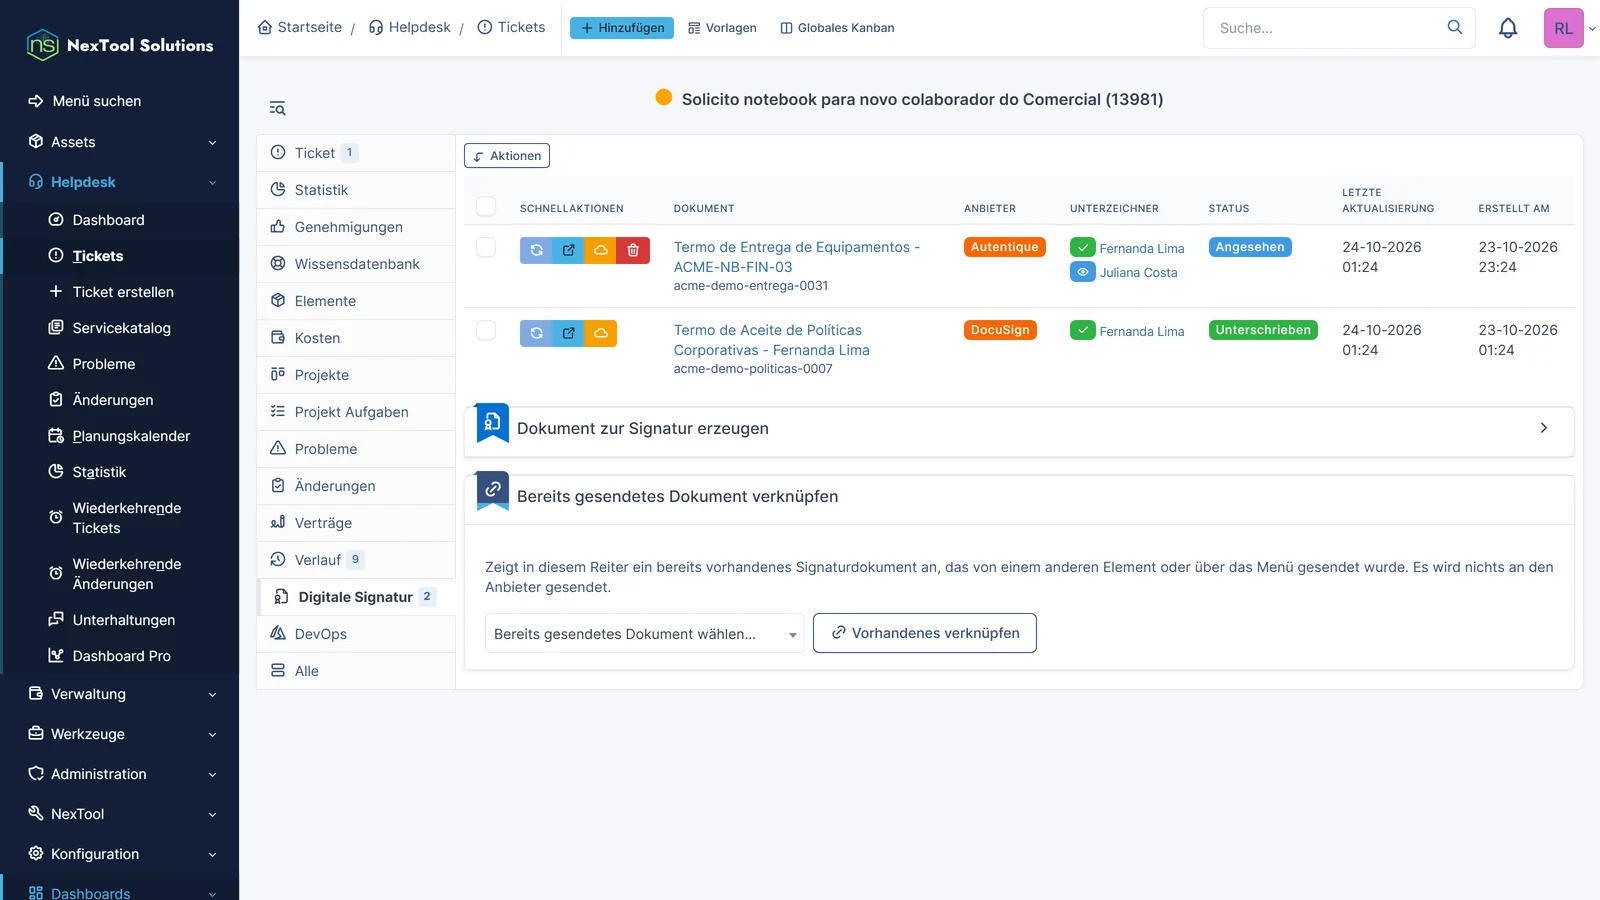The image size is (1600, 900).
Task: Click the Hinzufügen button
Action: pyautogui.click(x=622, y=28)
